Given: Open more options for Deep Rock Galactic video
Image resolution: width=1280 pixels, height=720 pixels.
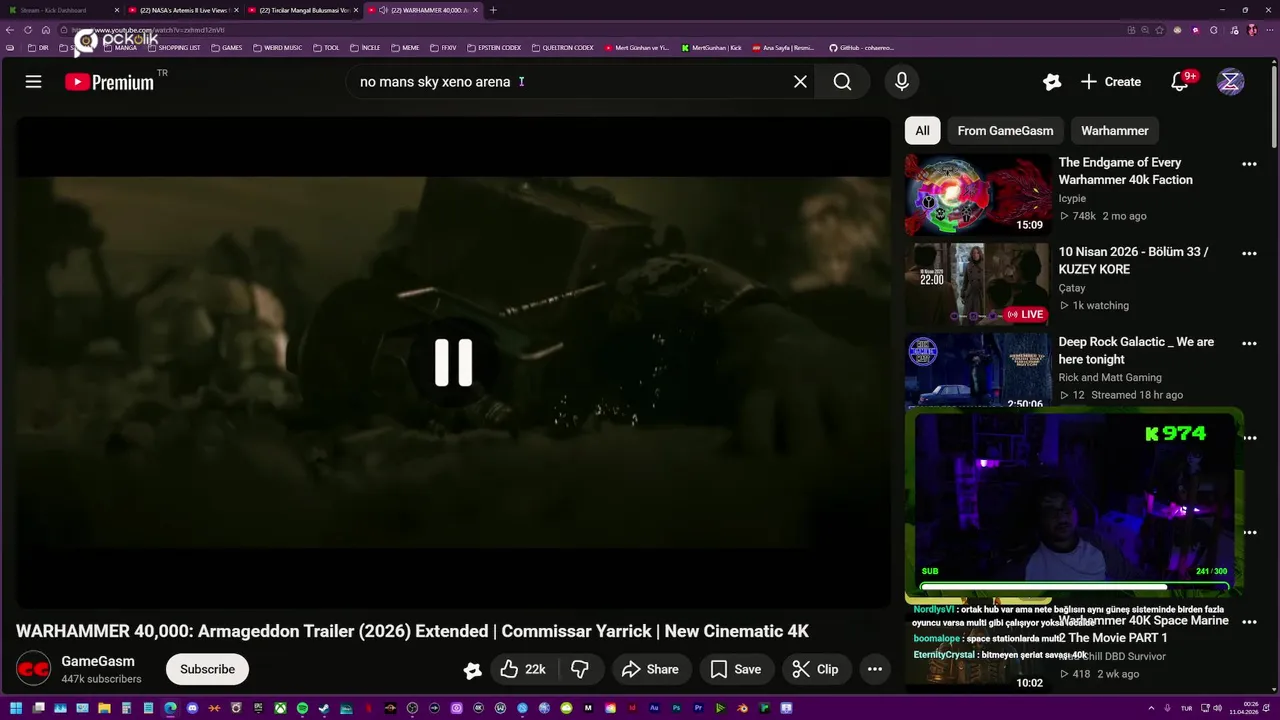Looking at the screenshot, I should [x=1249, y=343].
